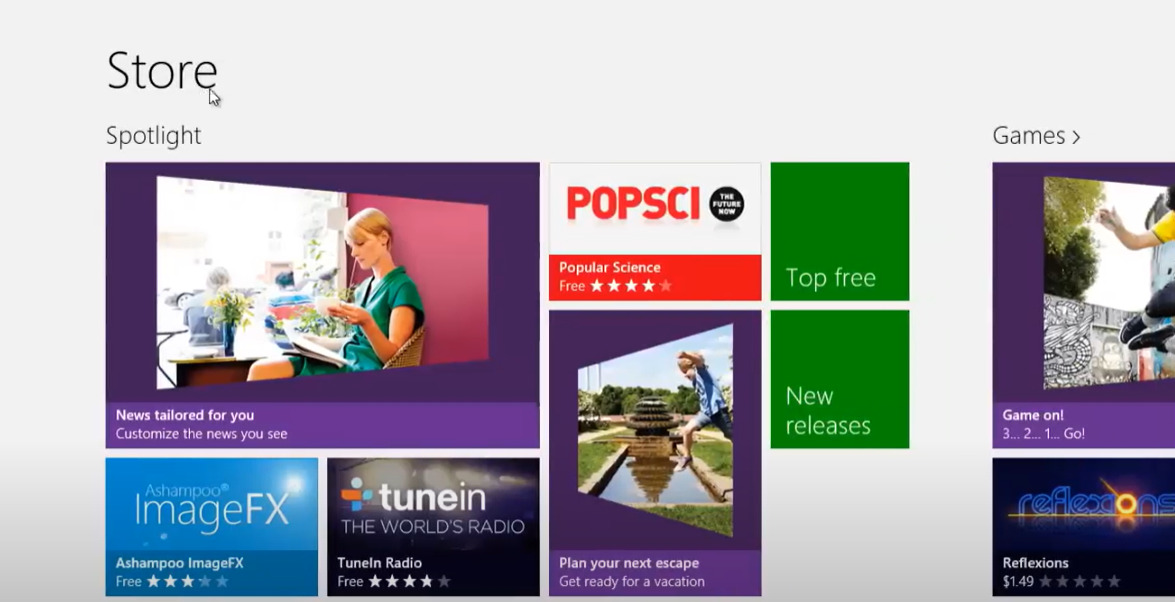Click the POPSCI logo image

[x=633, y=204]
